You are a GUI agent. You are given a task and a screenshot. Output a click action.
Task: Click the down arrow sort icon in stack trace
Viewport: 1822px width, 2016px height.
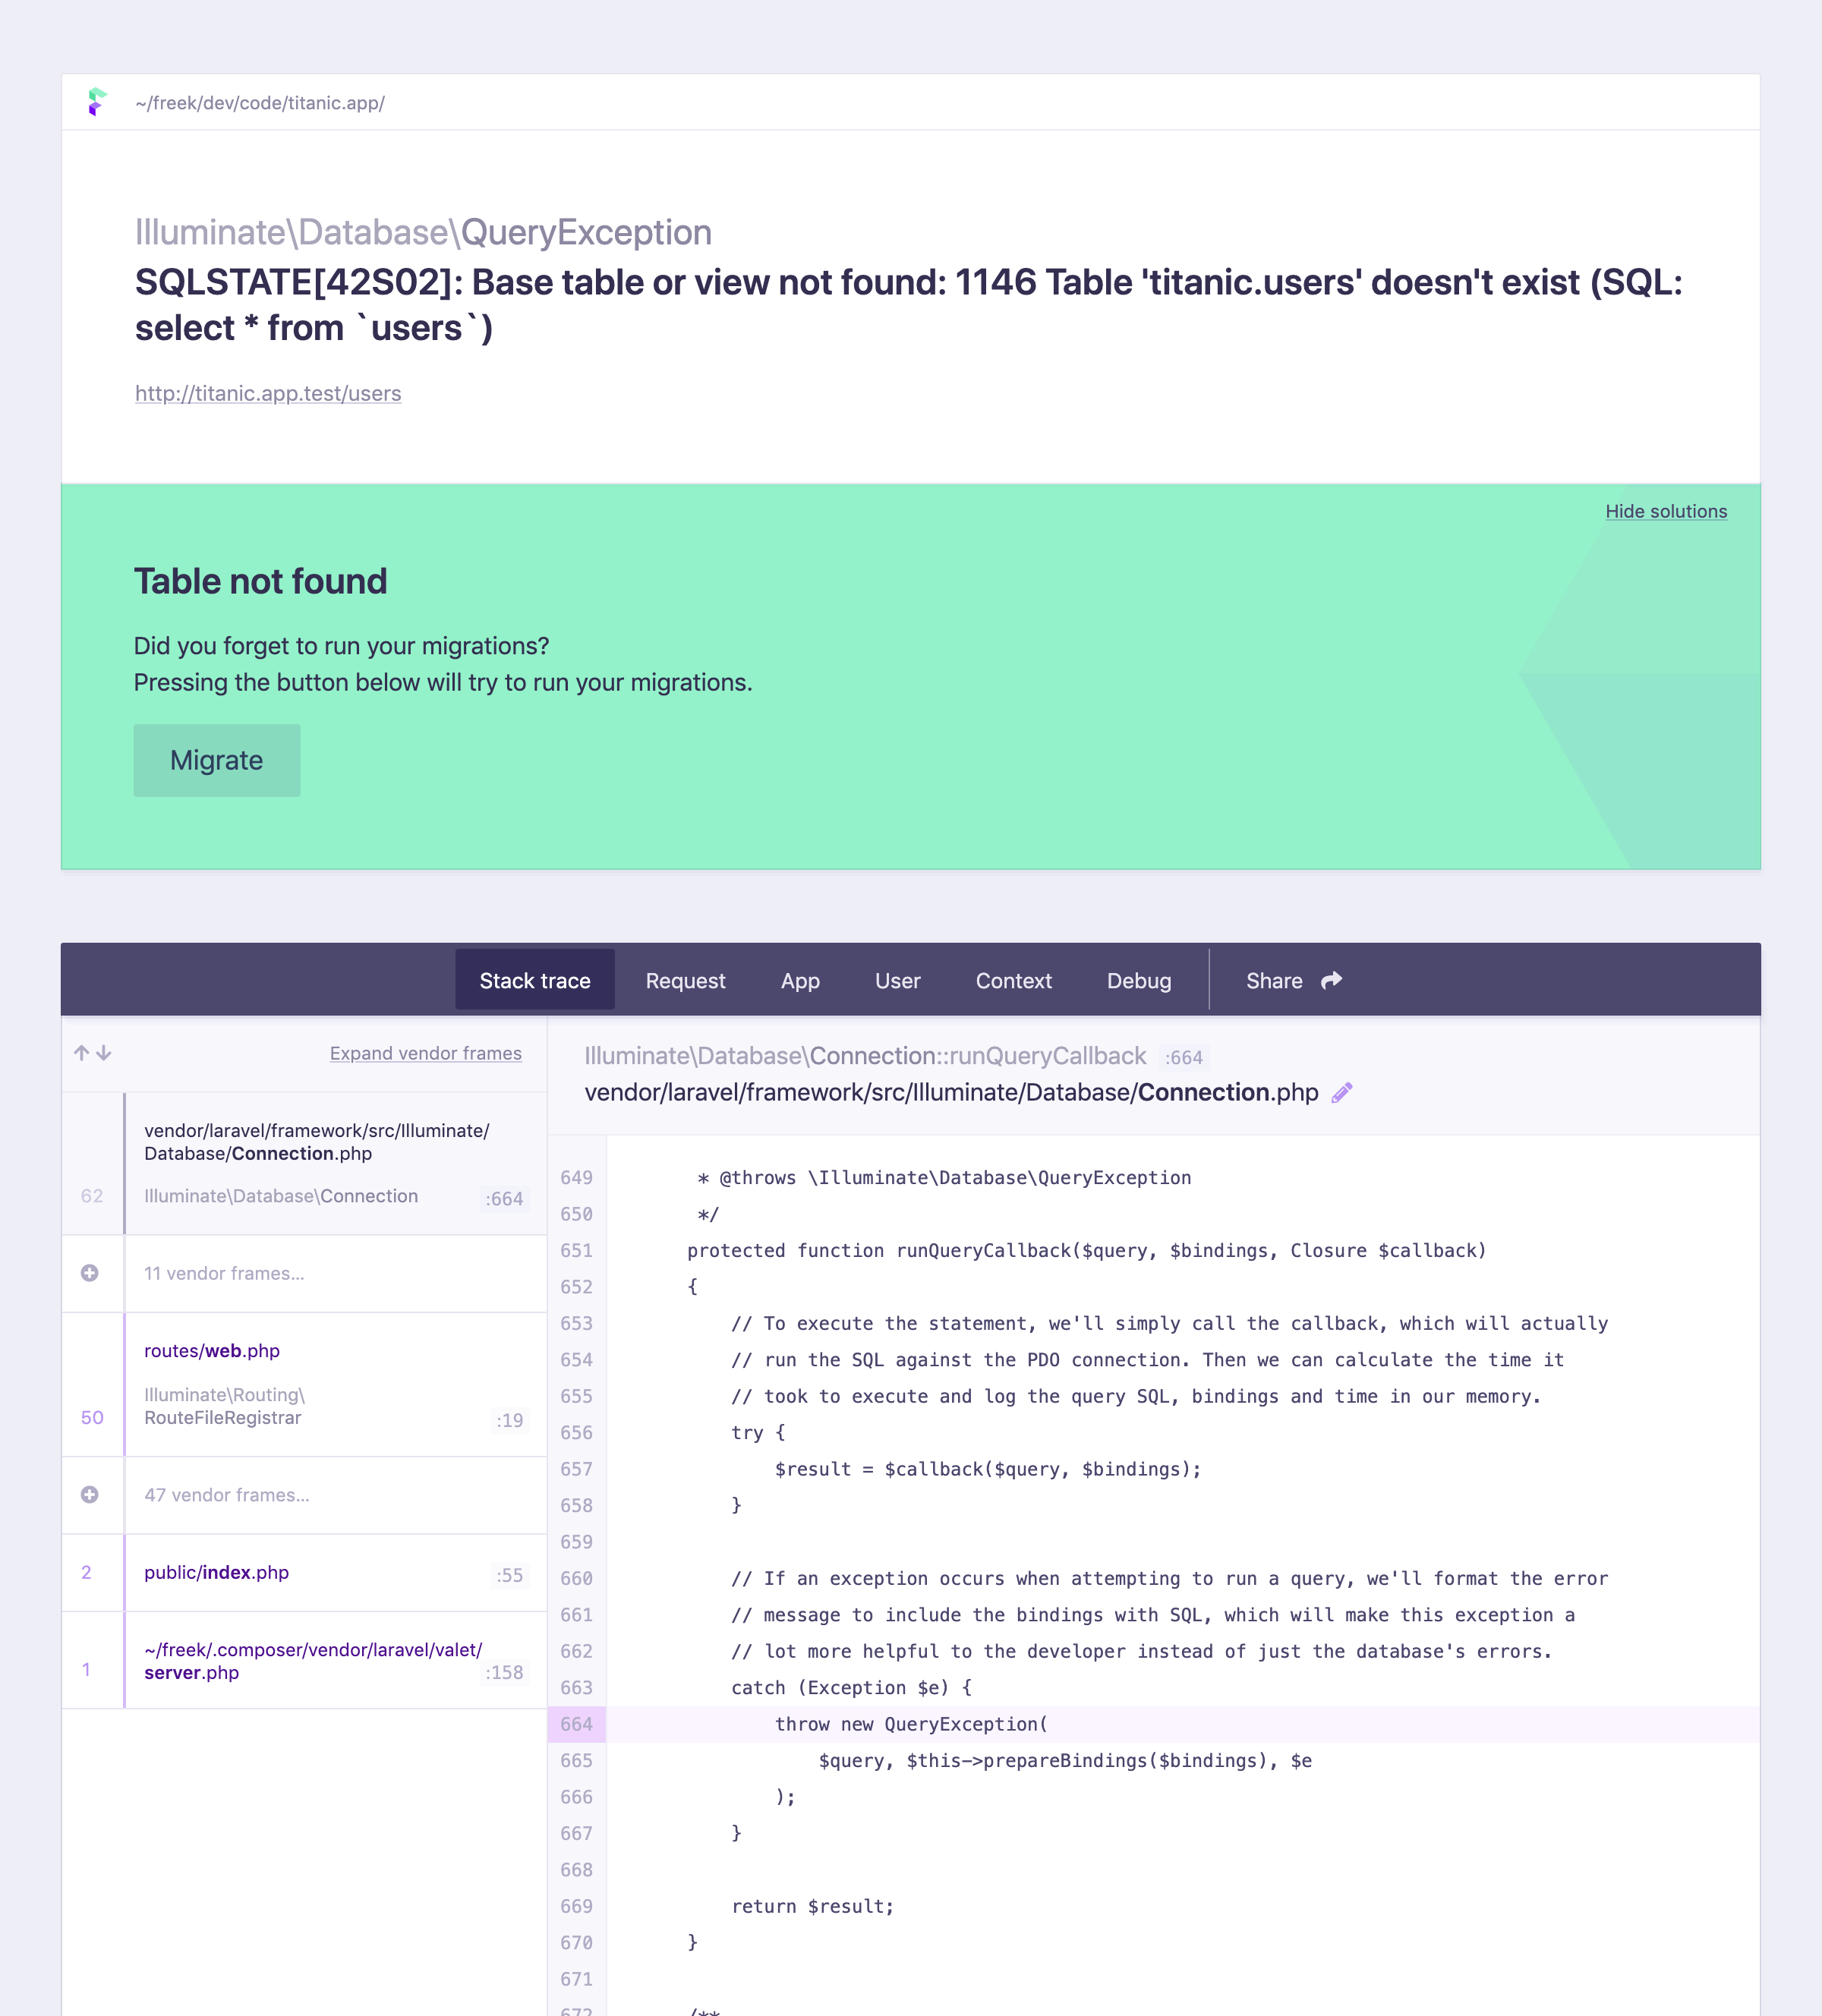pos(106,1052)
